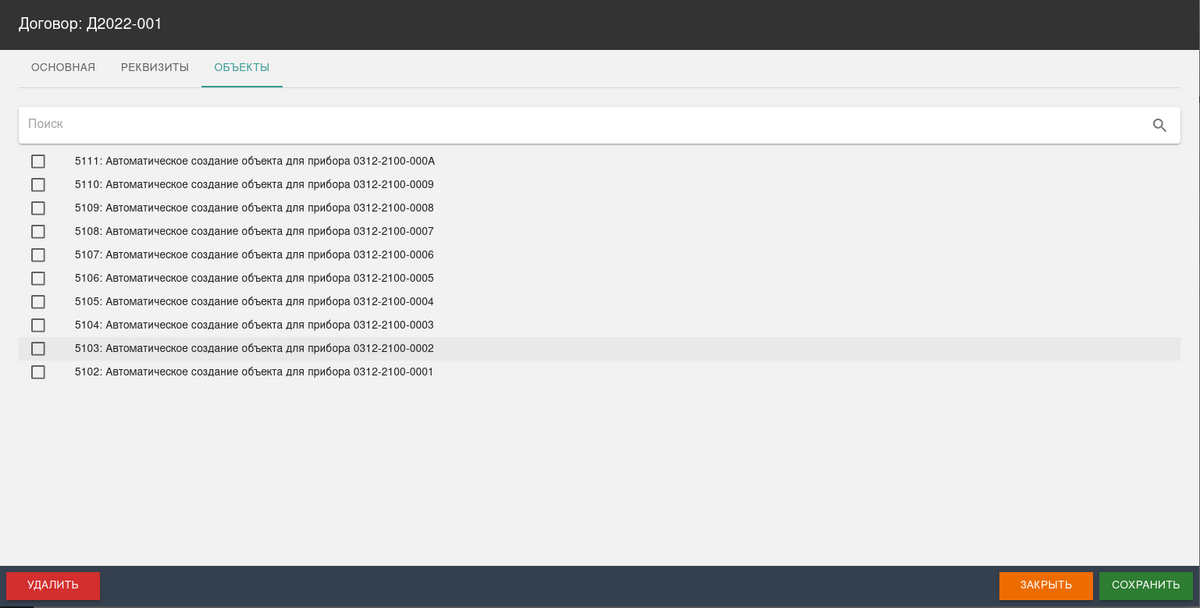Focus the Поиск search input field

pyautogui.click(x=580, y=125)
